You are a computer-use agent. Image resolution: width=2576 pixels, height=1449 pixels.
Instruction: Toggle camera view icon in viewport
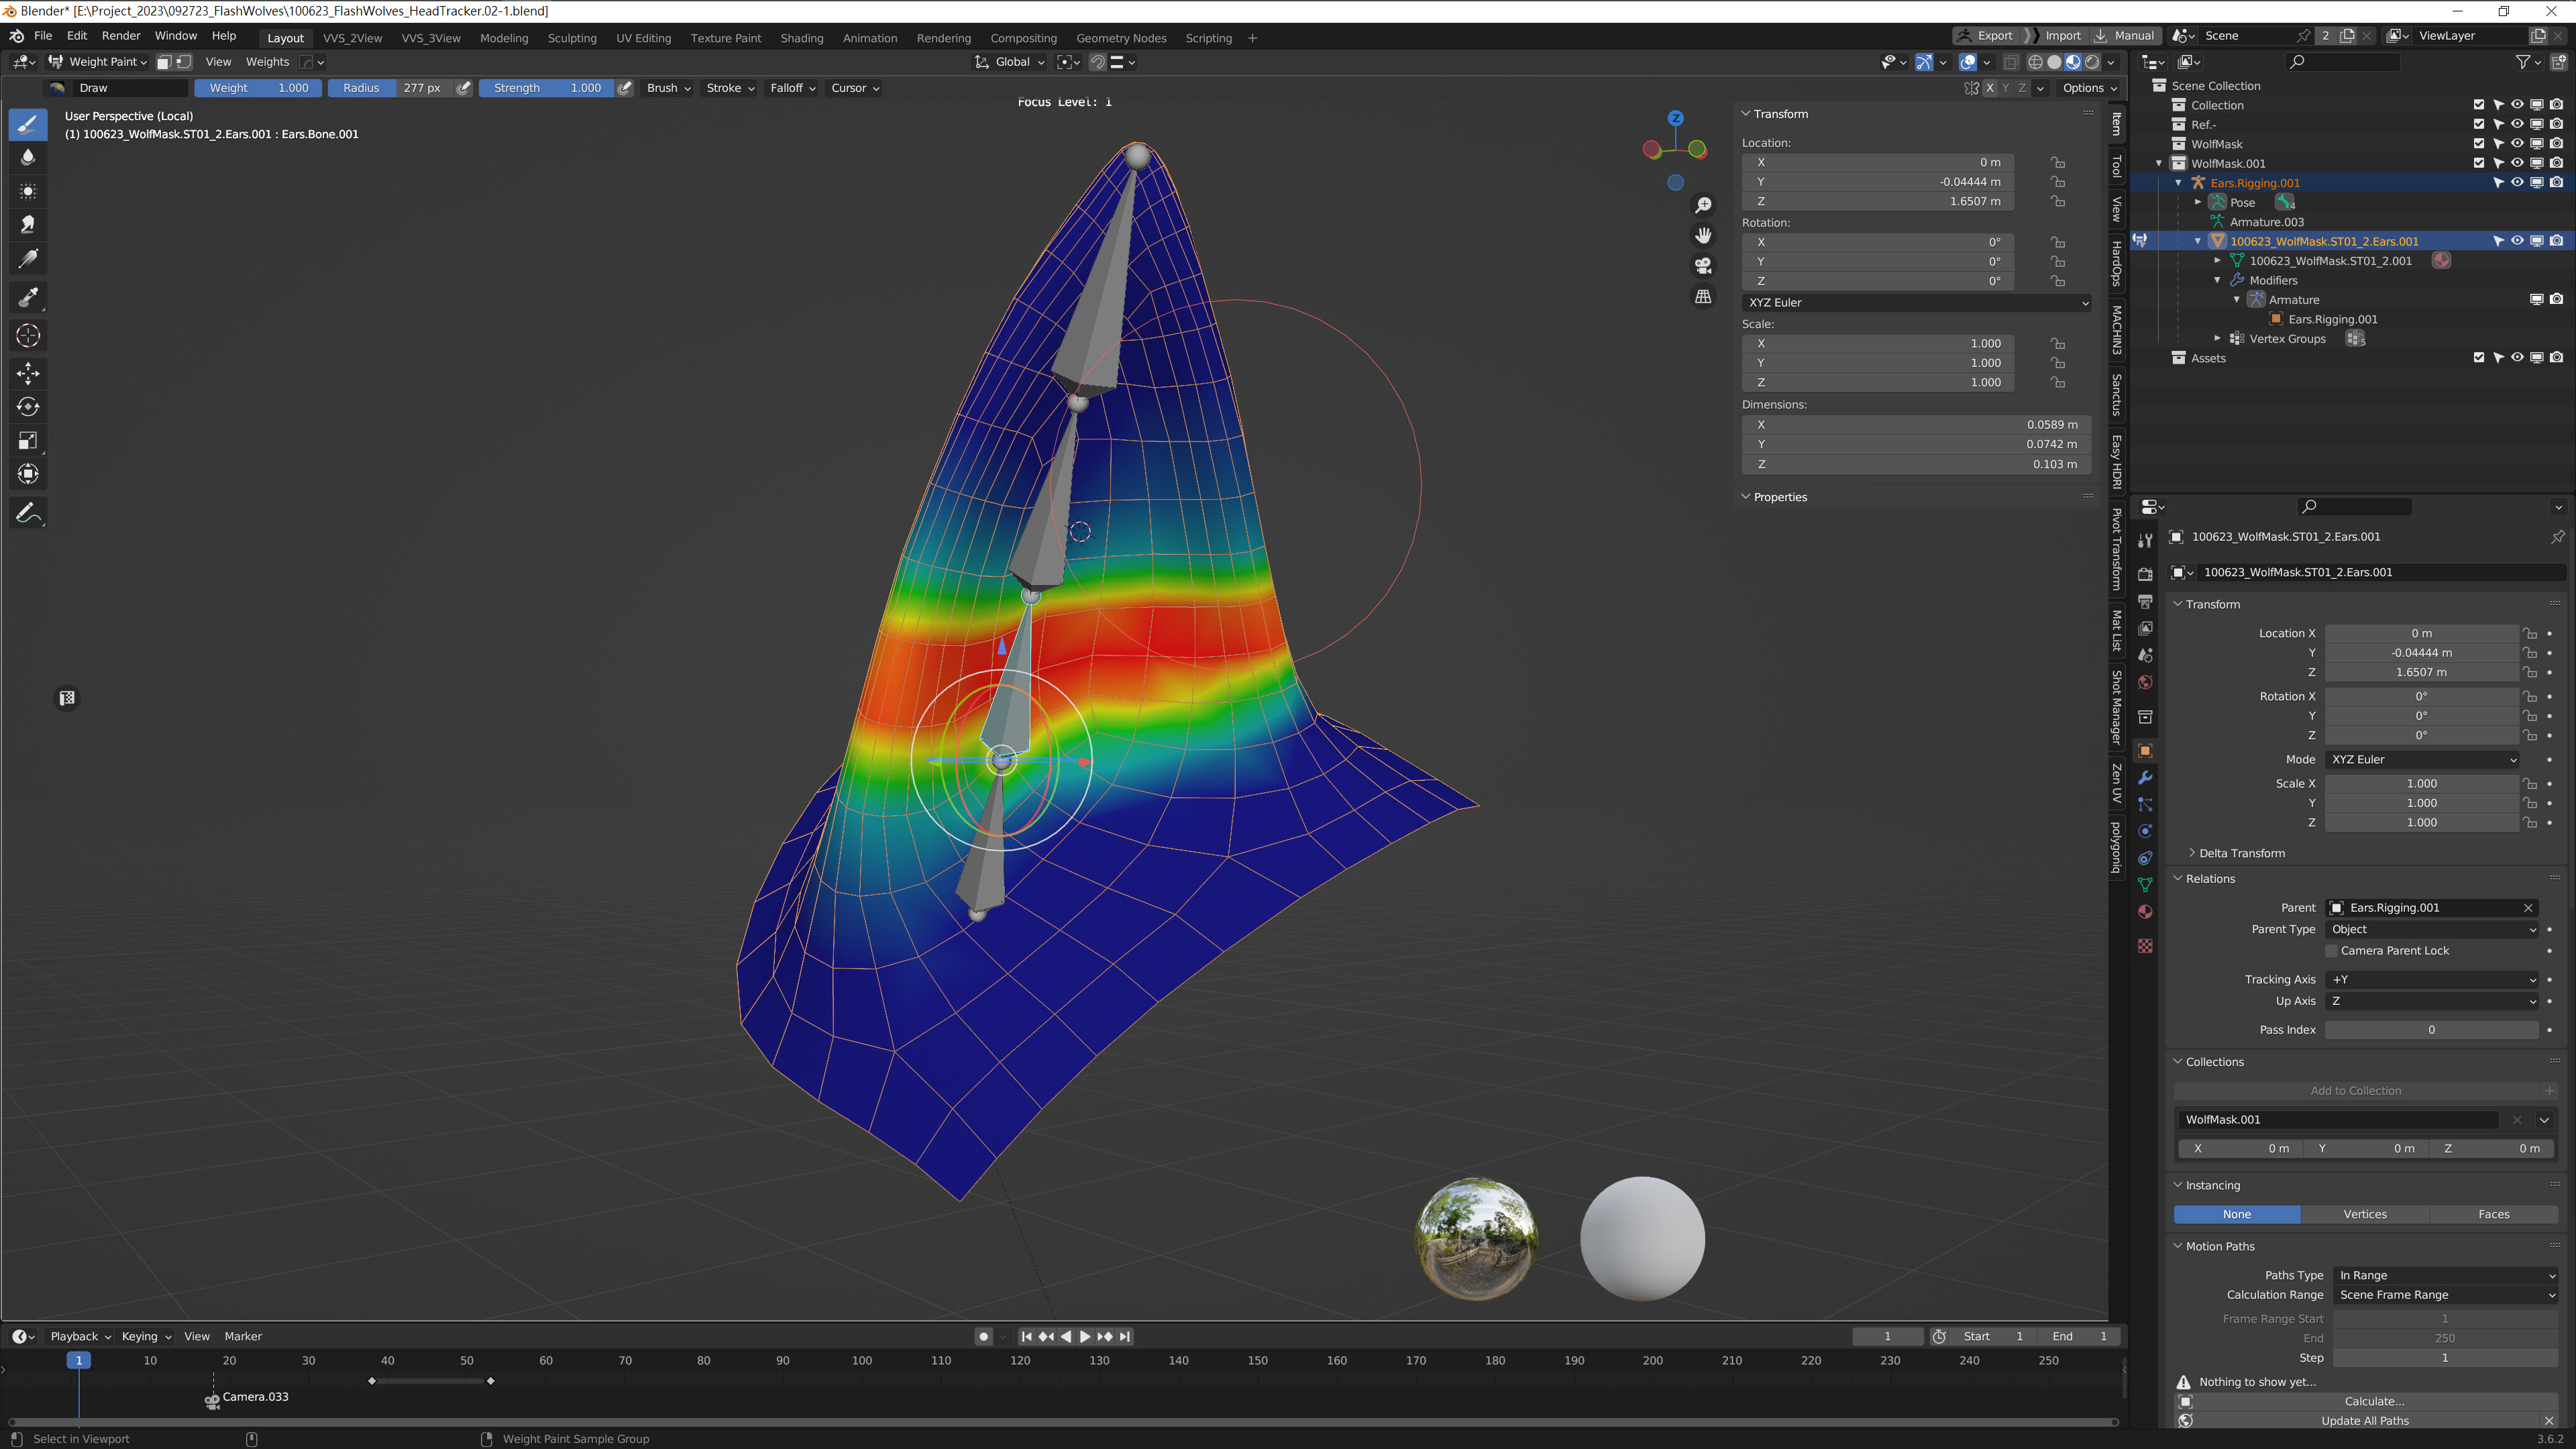click(1703, 266)
